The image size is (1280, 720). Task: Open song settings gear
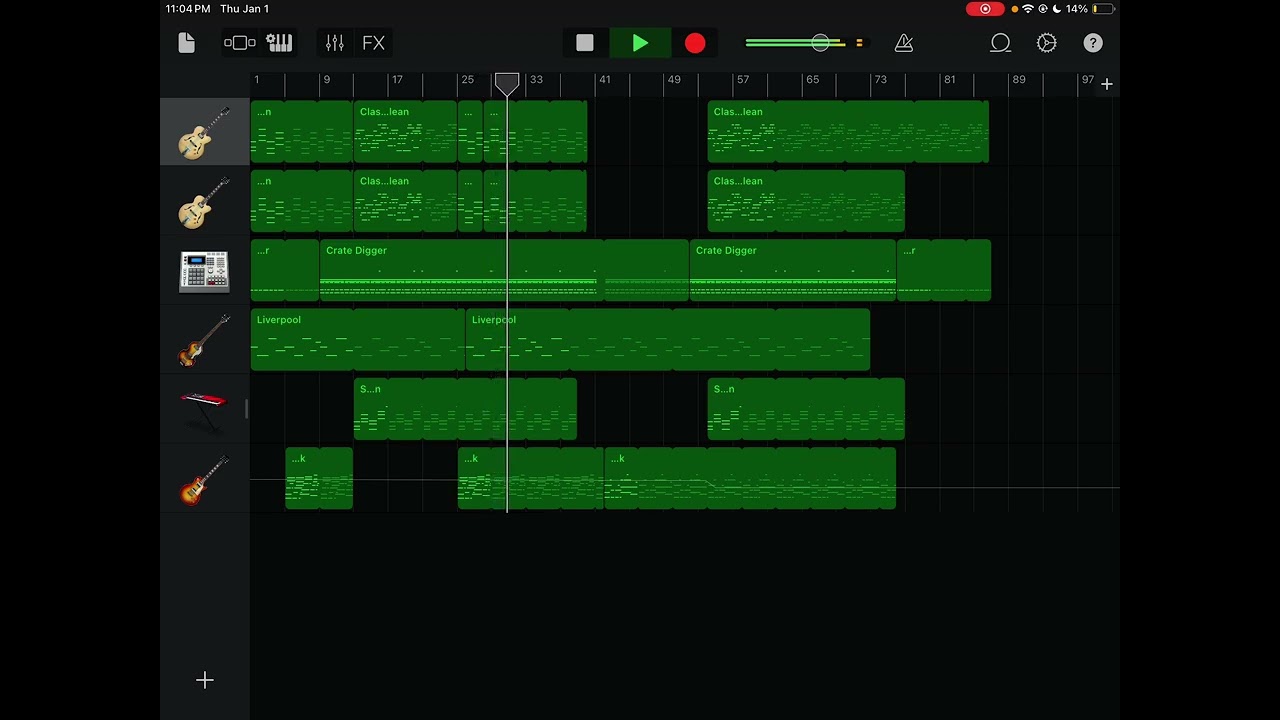click(1047, 43)
